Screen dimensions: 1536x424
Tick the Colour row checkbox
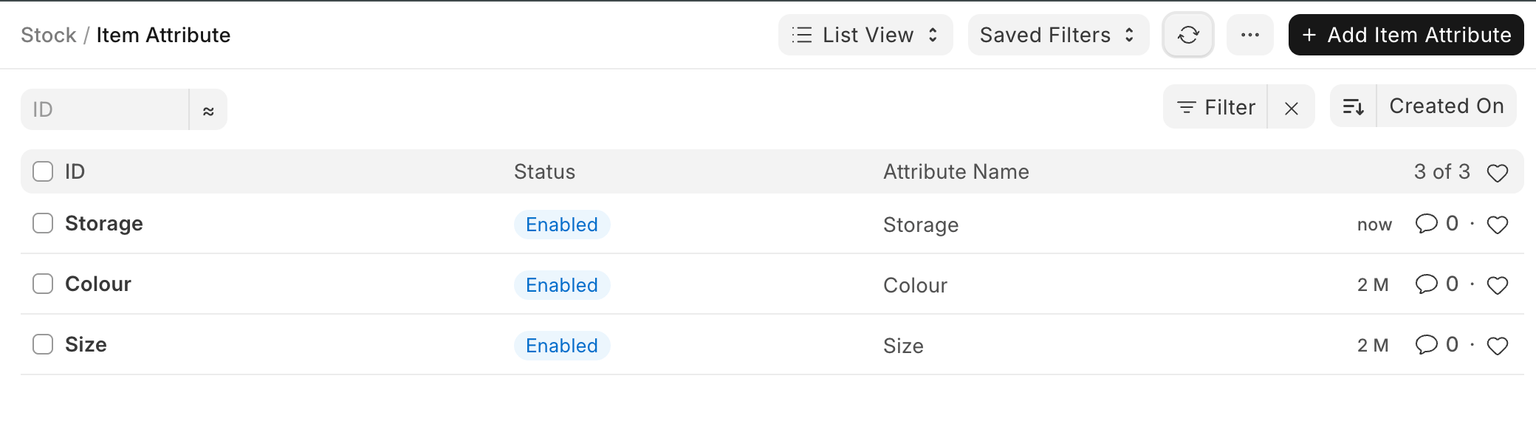43,284
